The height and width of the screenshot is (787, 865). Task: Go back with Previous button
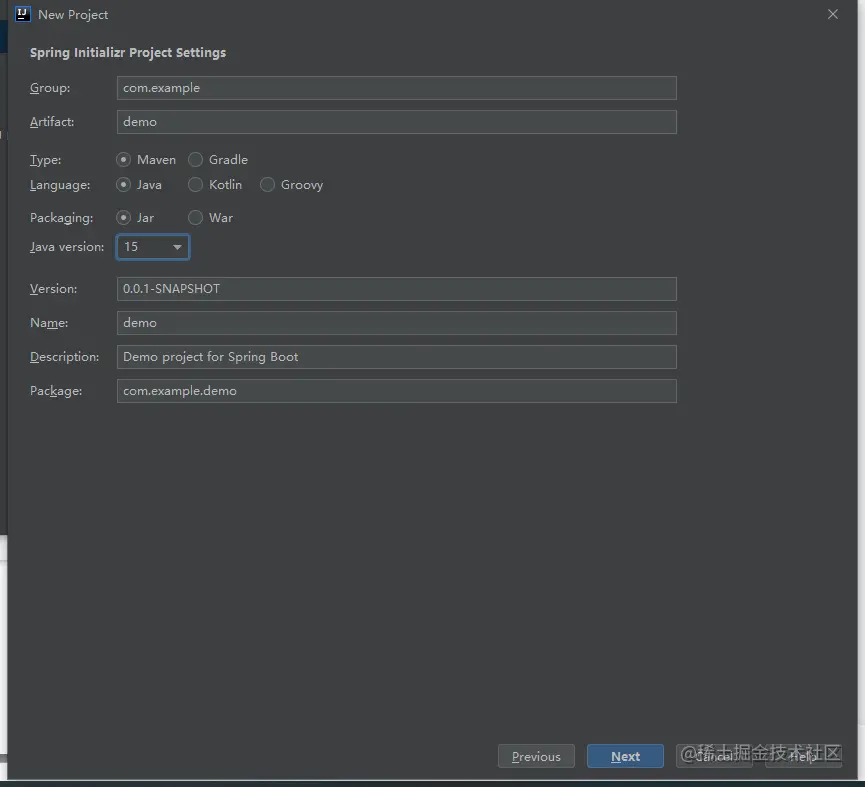pyautogui.click(x=536, y=756)
